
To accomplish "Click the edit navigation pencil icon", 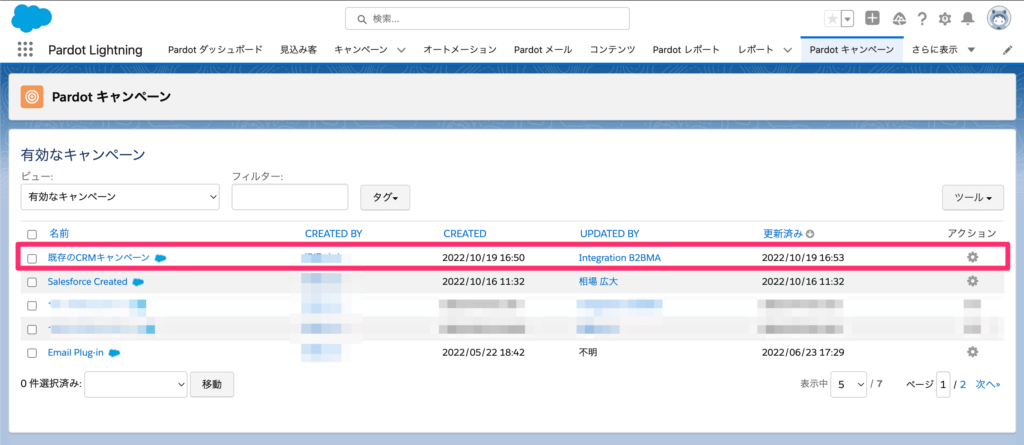I will point(1006,50).
